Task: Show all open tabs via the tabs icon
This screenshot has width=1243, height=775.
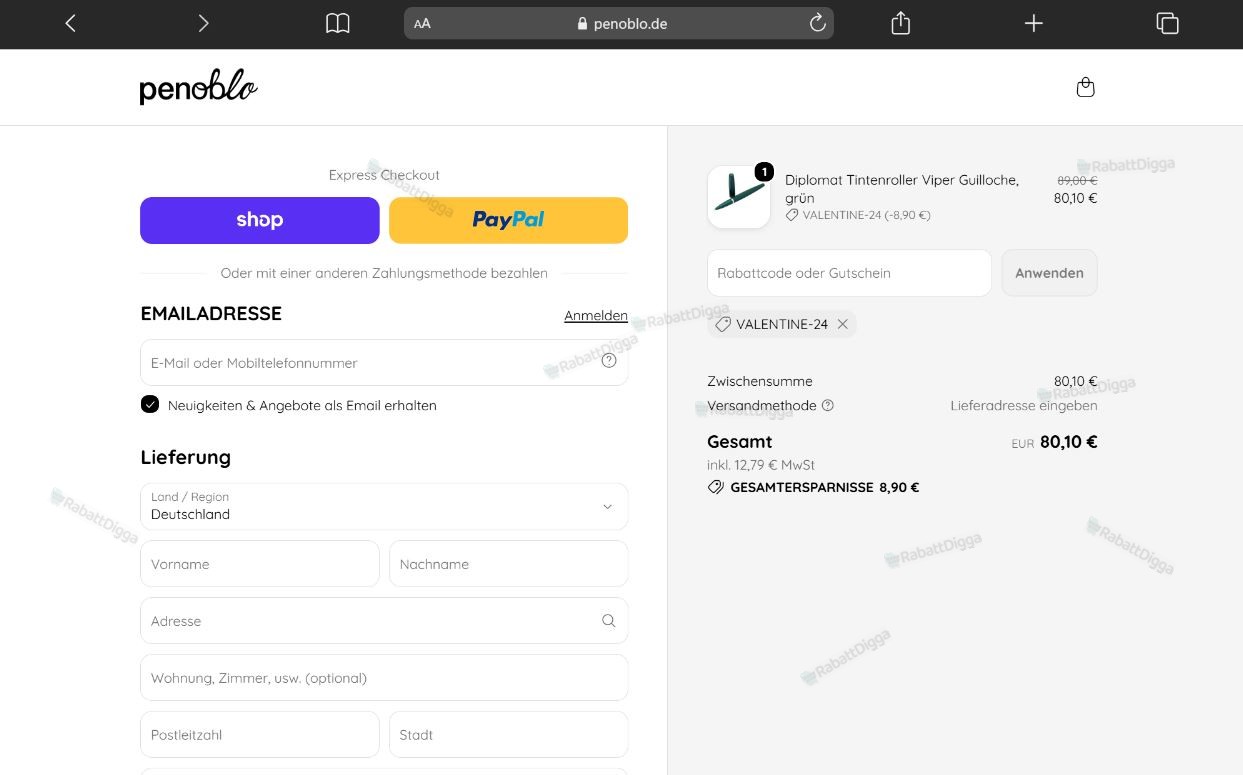Action: 1167,23
